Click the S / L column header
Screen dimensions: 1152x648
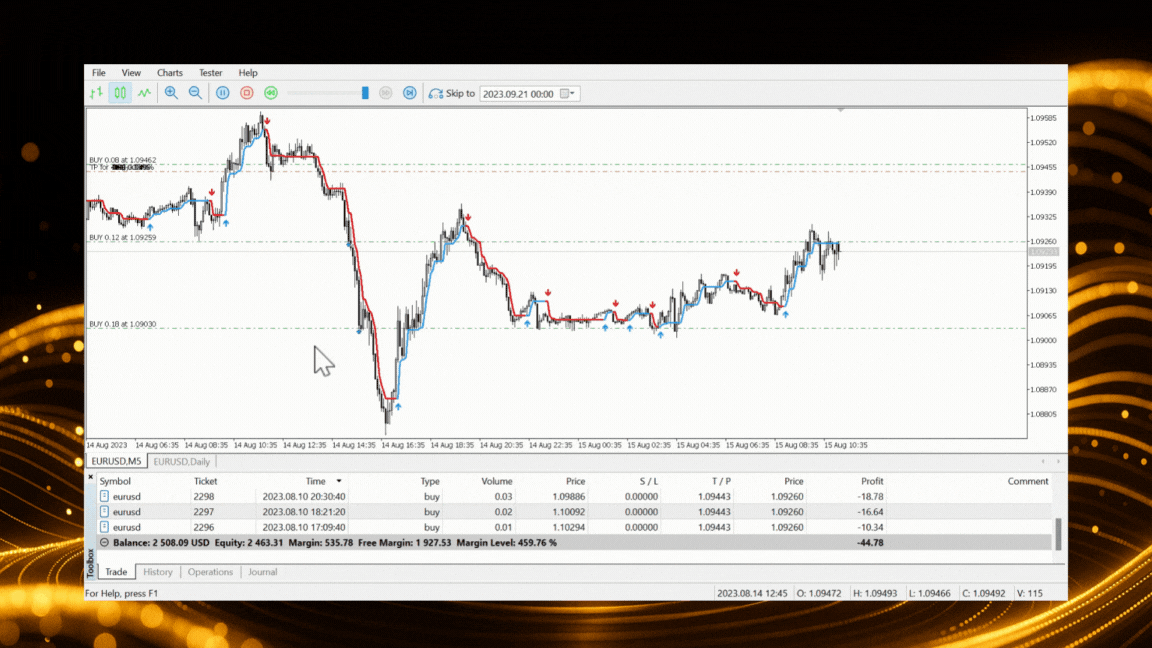(x=649, y=481)
